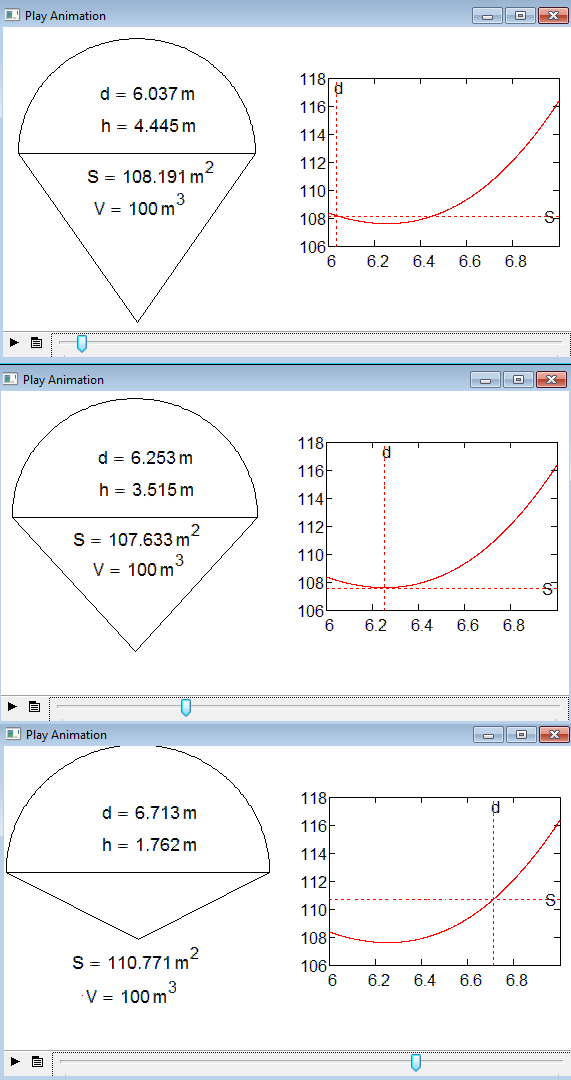Click the plot 'd' marker label in the d = 6.253 m window
The image size is (571, 1080).
pyautogui.click(x=386, y=453)
